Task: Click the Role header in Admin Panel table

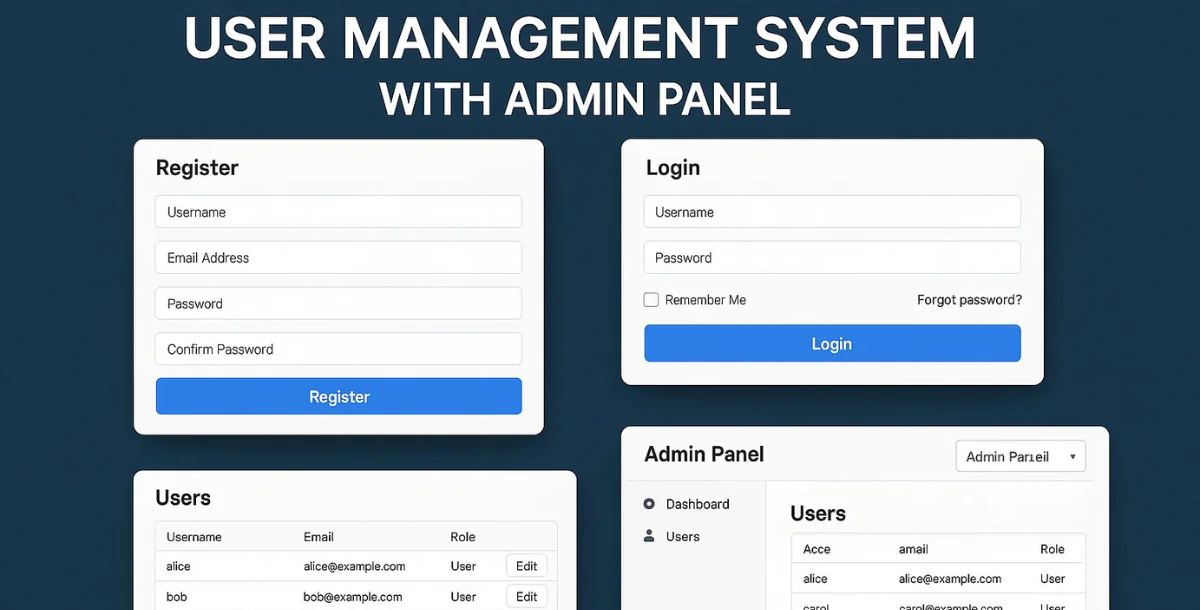Action: point(1052,549)
